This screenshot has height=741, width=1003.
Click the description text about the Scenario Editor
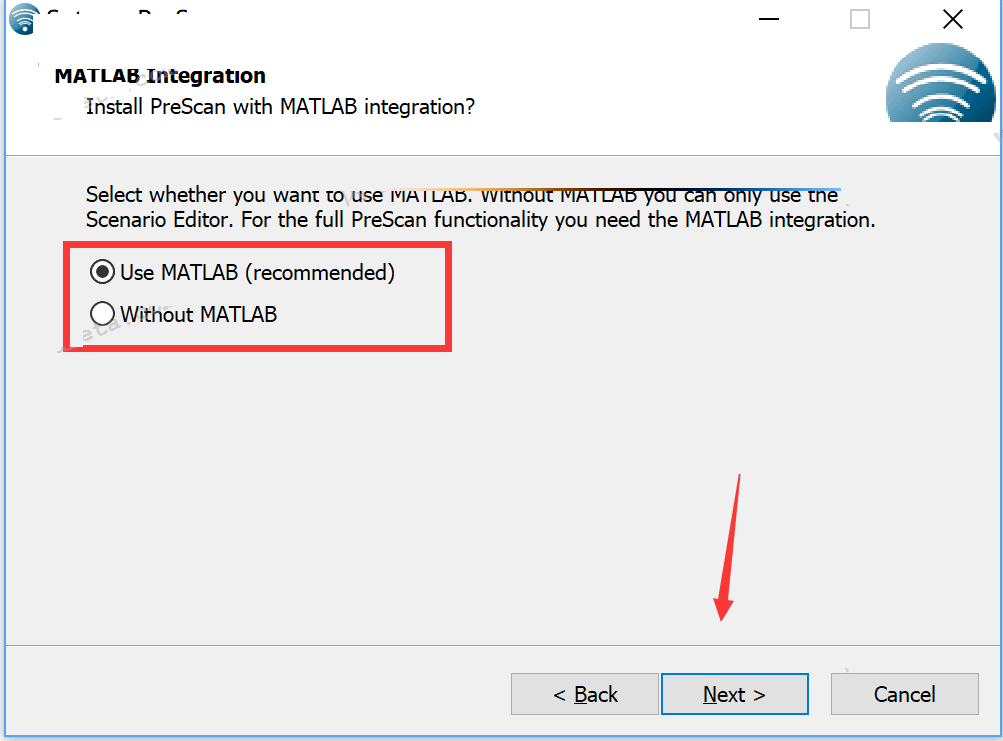click(480, 219)
